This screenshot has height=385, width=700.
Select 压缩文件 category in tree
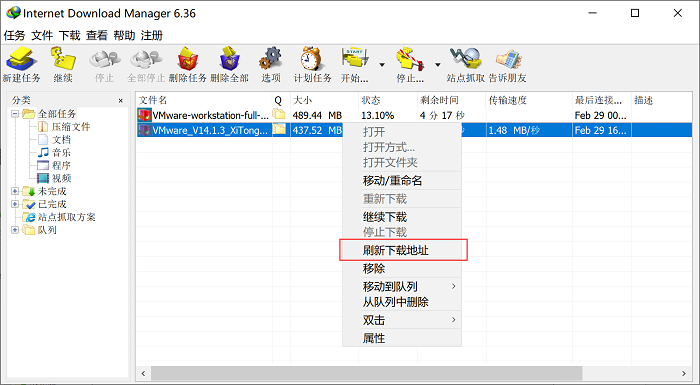click(x=71, y=127)
